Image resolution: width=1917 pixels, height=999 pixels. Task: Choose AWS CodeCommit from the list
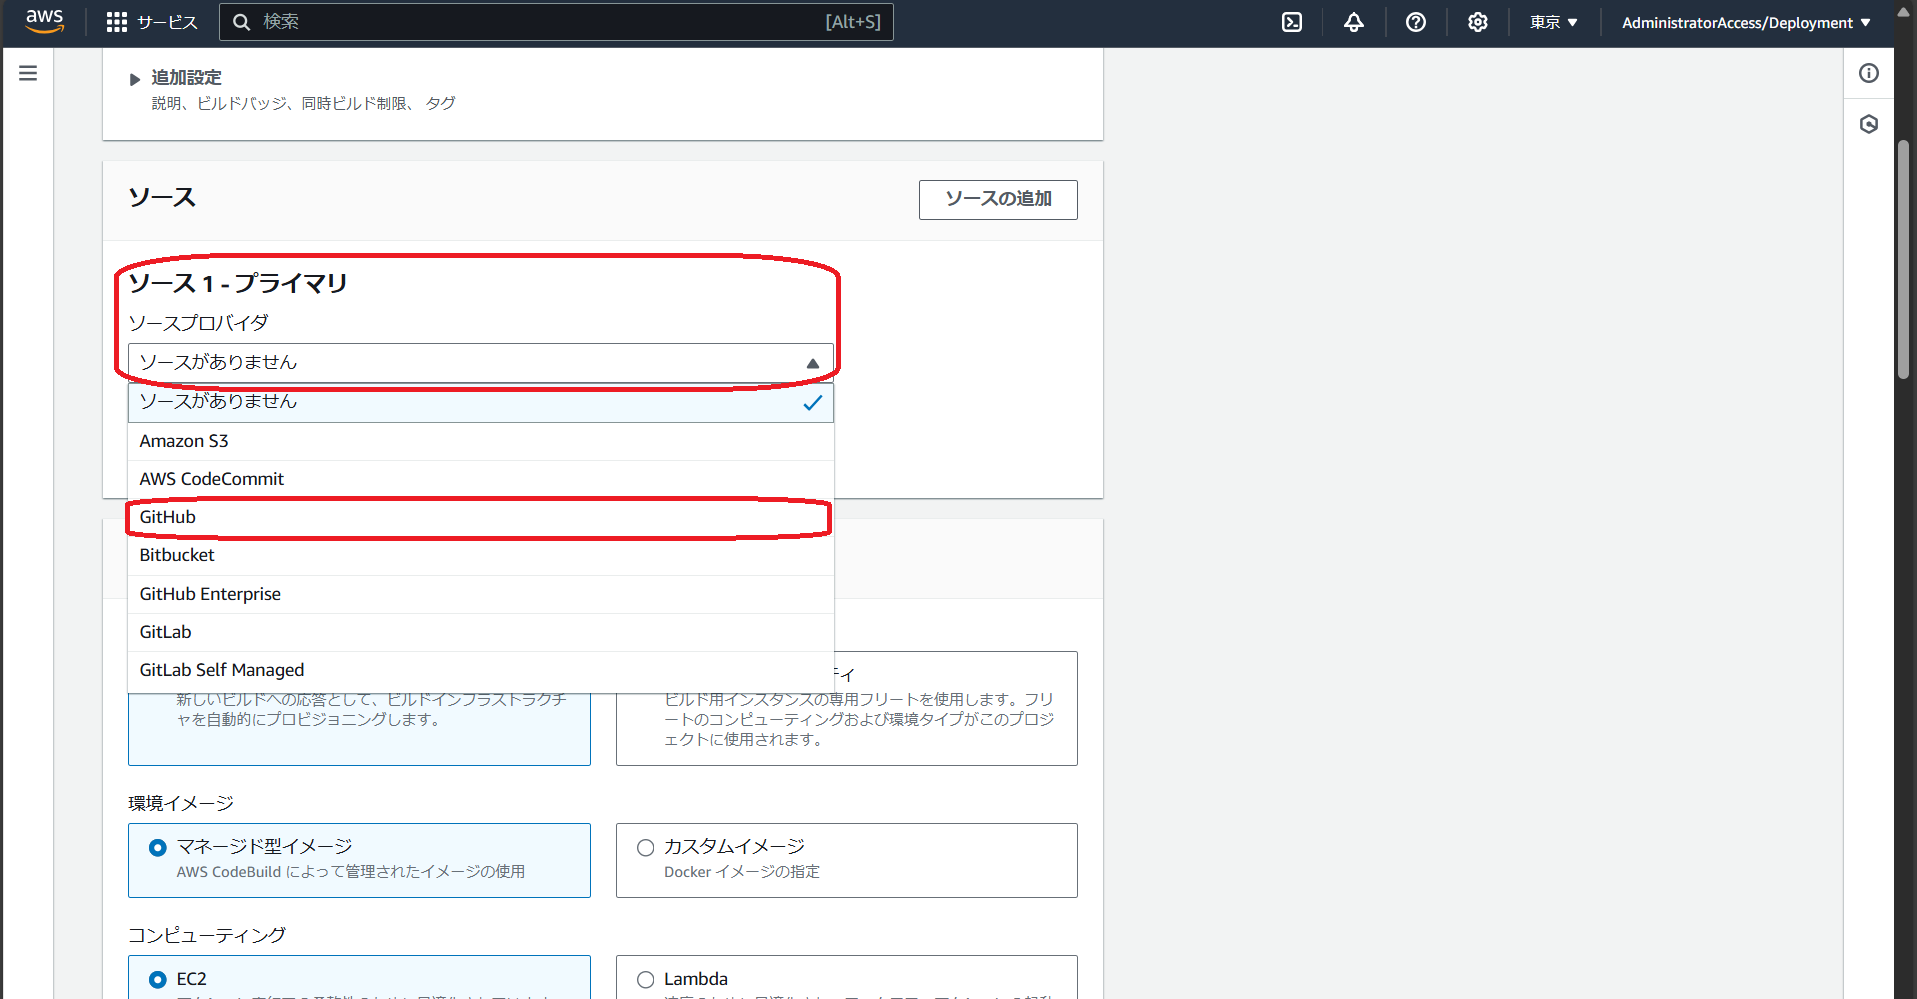click(481, 479)
